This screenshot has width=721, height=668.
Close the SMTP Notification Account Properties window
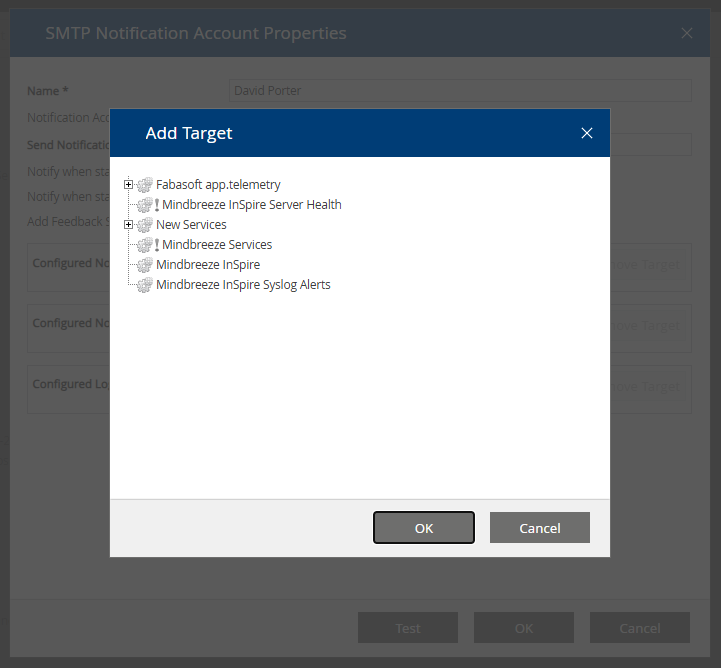coord(687,33)
